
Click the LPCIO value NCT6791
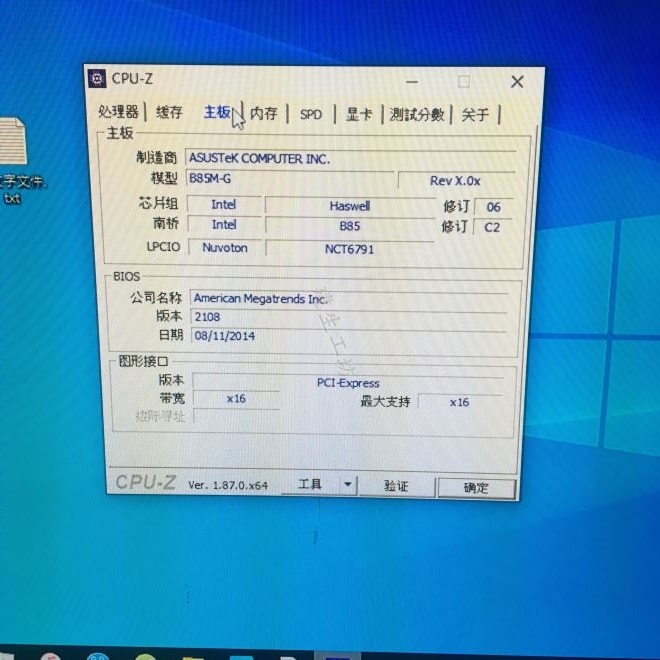click(x=350, y=249)
